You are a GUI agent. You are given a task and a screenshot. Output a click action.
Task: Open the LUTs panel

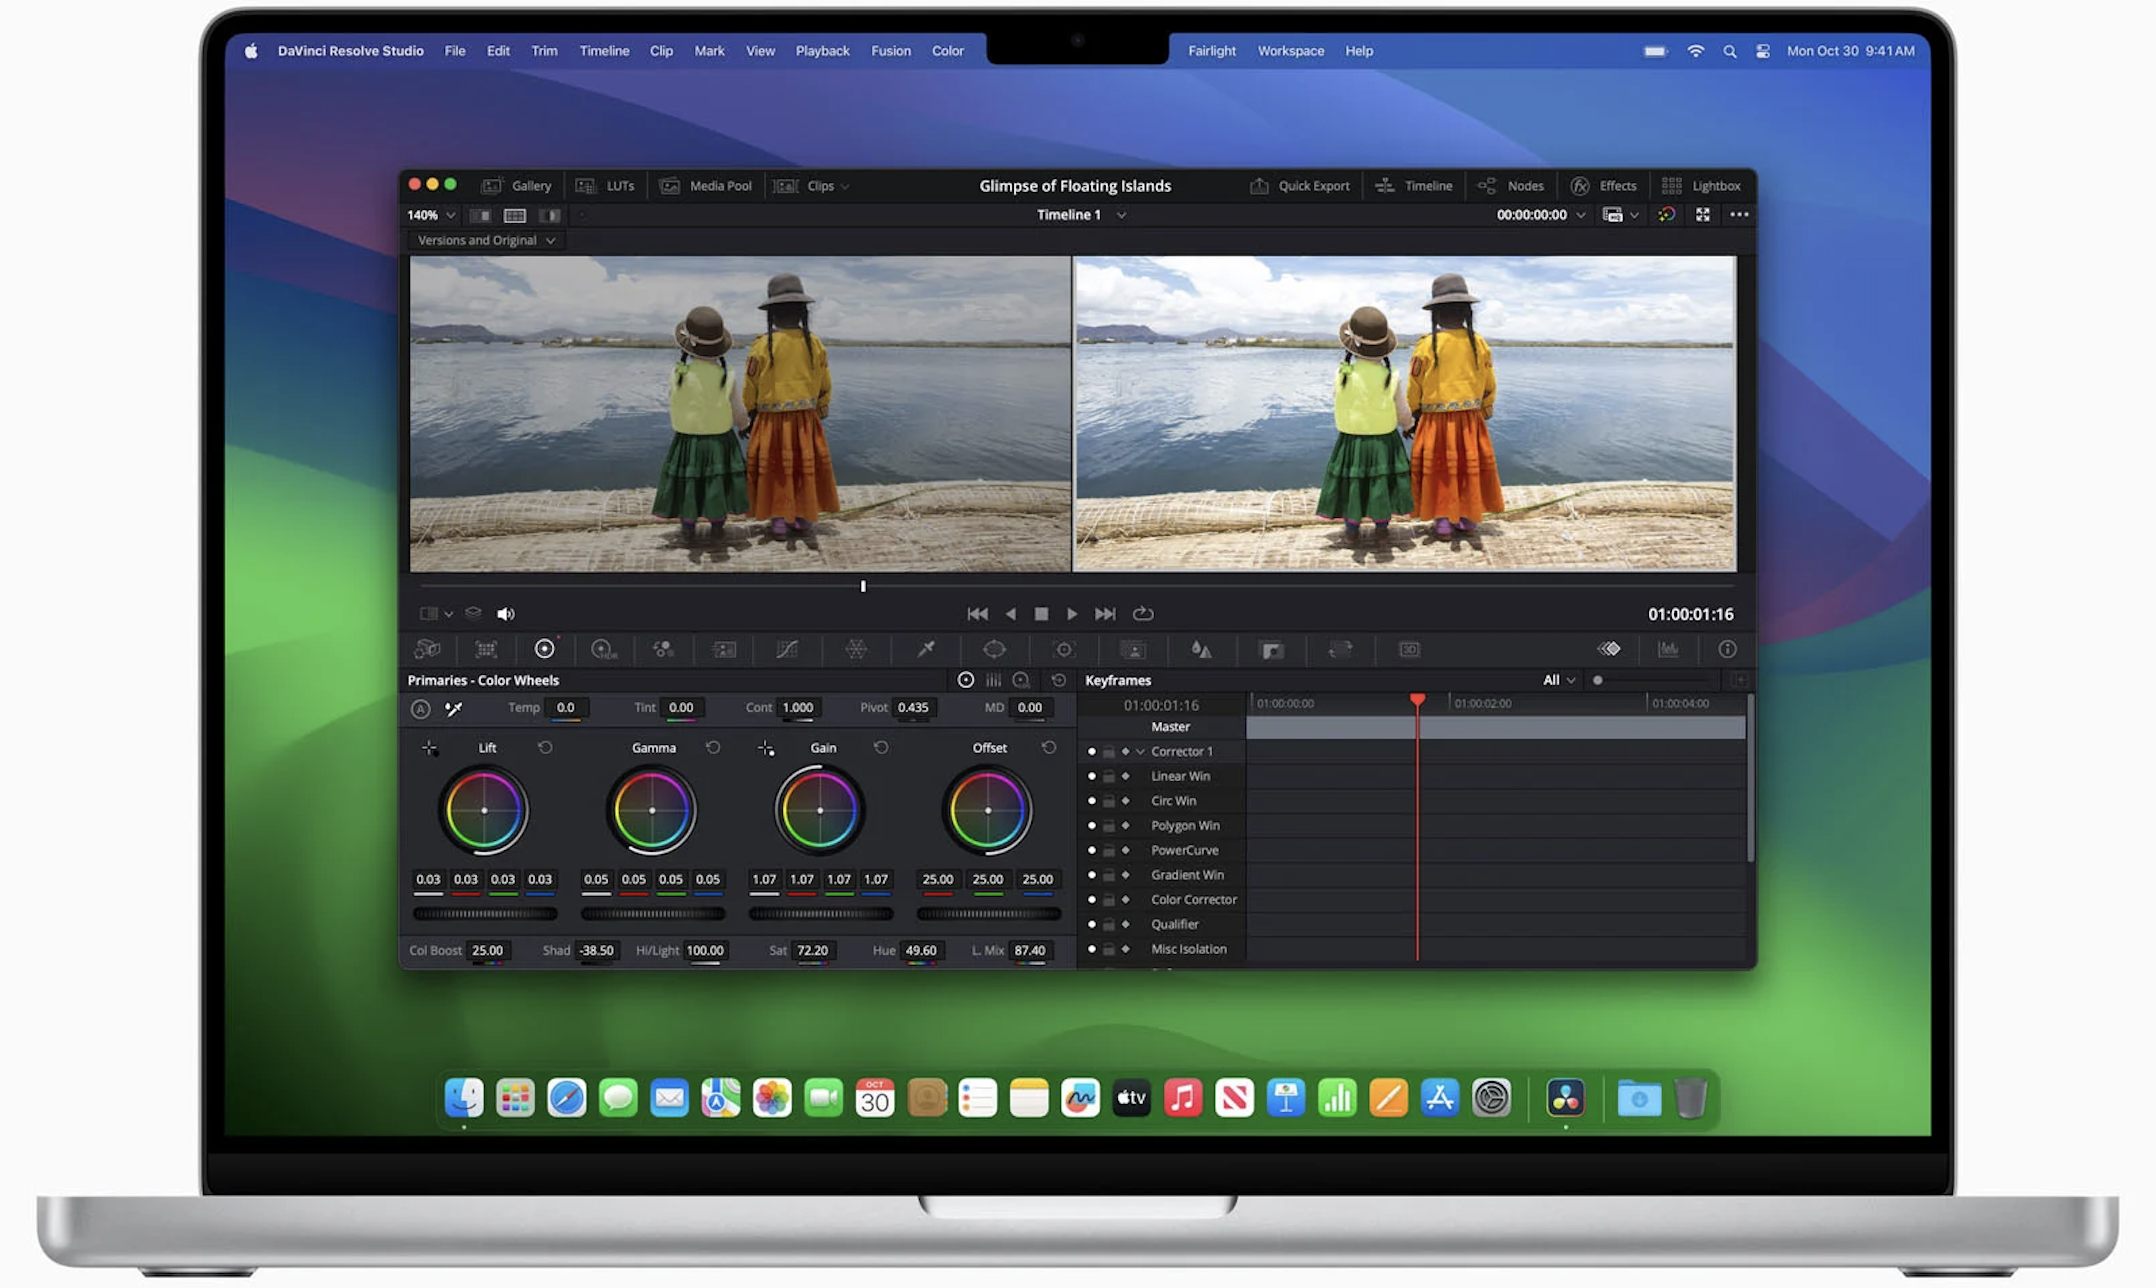pos(605,186)
